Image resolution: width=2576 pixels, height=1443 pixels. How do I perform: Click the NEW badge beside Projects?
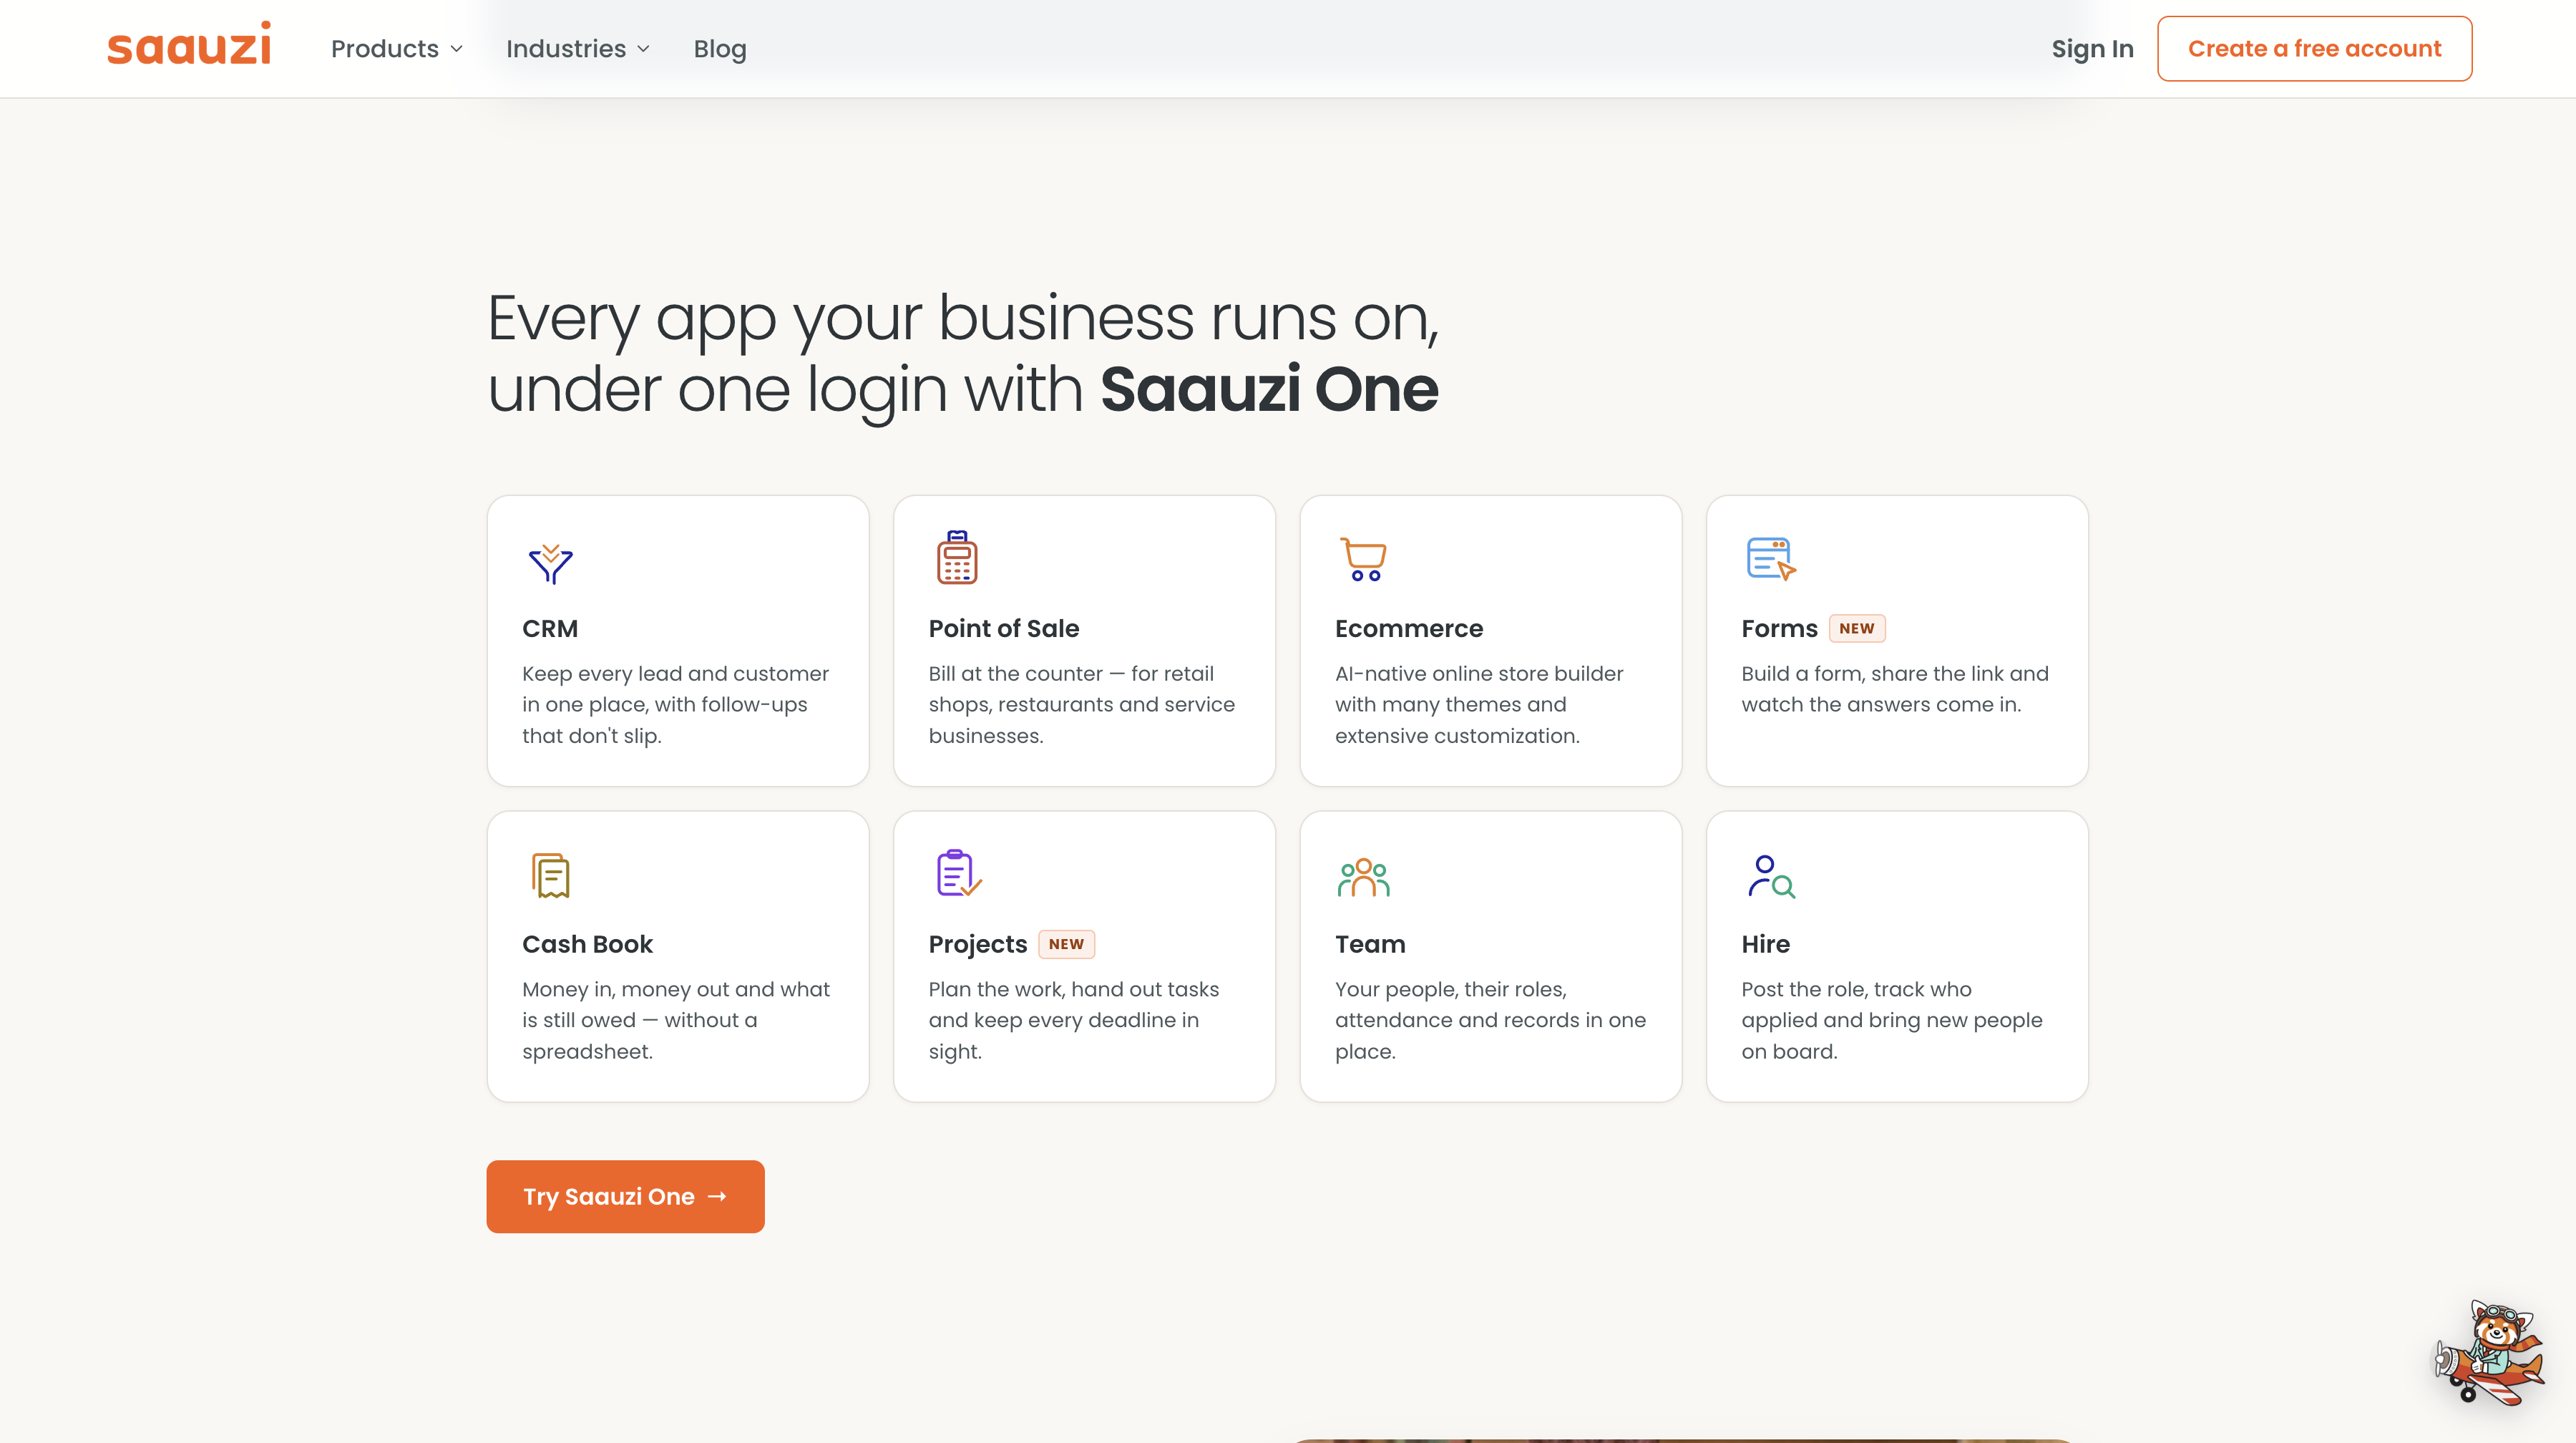click(x=1066, y=944)
